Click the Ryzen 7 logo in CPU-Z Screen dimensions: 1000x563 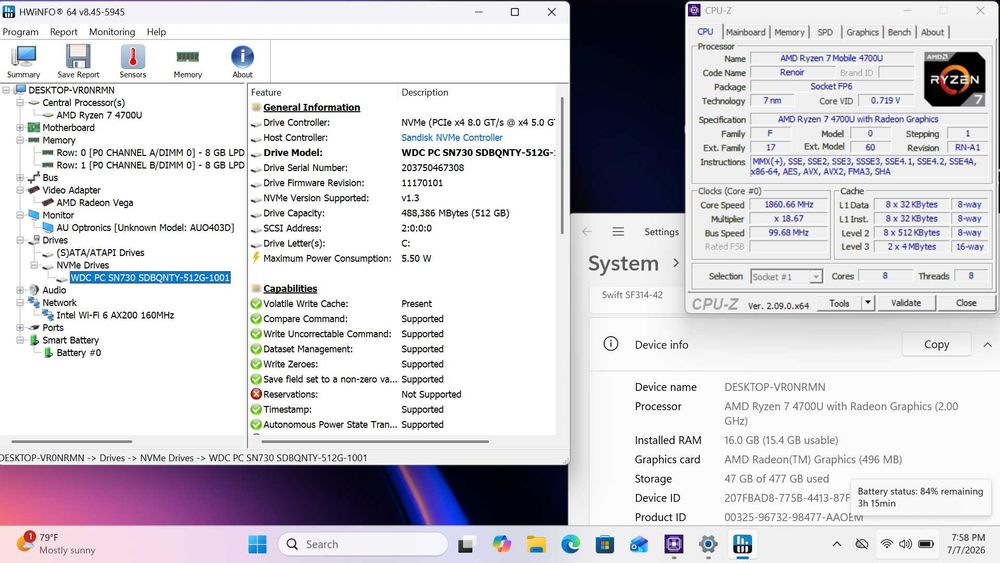pyautogui.click(x=954, y=79)
